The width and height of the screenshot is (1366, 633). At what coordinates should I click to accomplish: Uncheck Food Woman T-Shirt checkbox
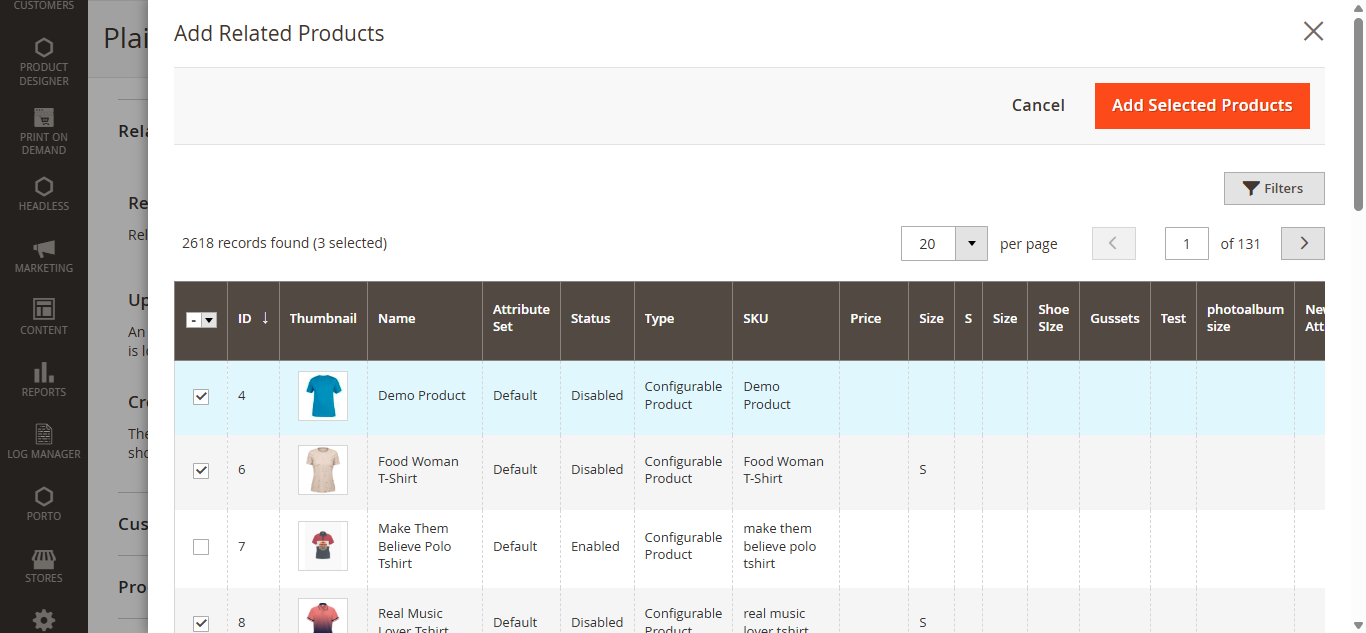(x=201, y=470)
